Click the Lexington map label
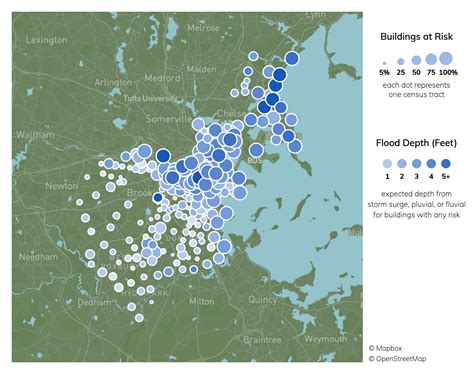474x374 pixels. click(46, 40)
